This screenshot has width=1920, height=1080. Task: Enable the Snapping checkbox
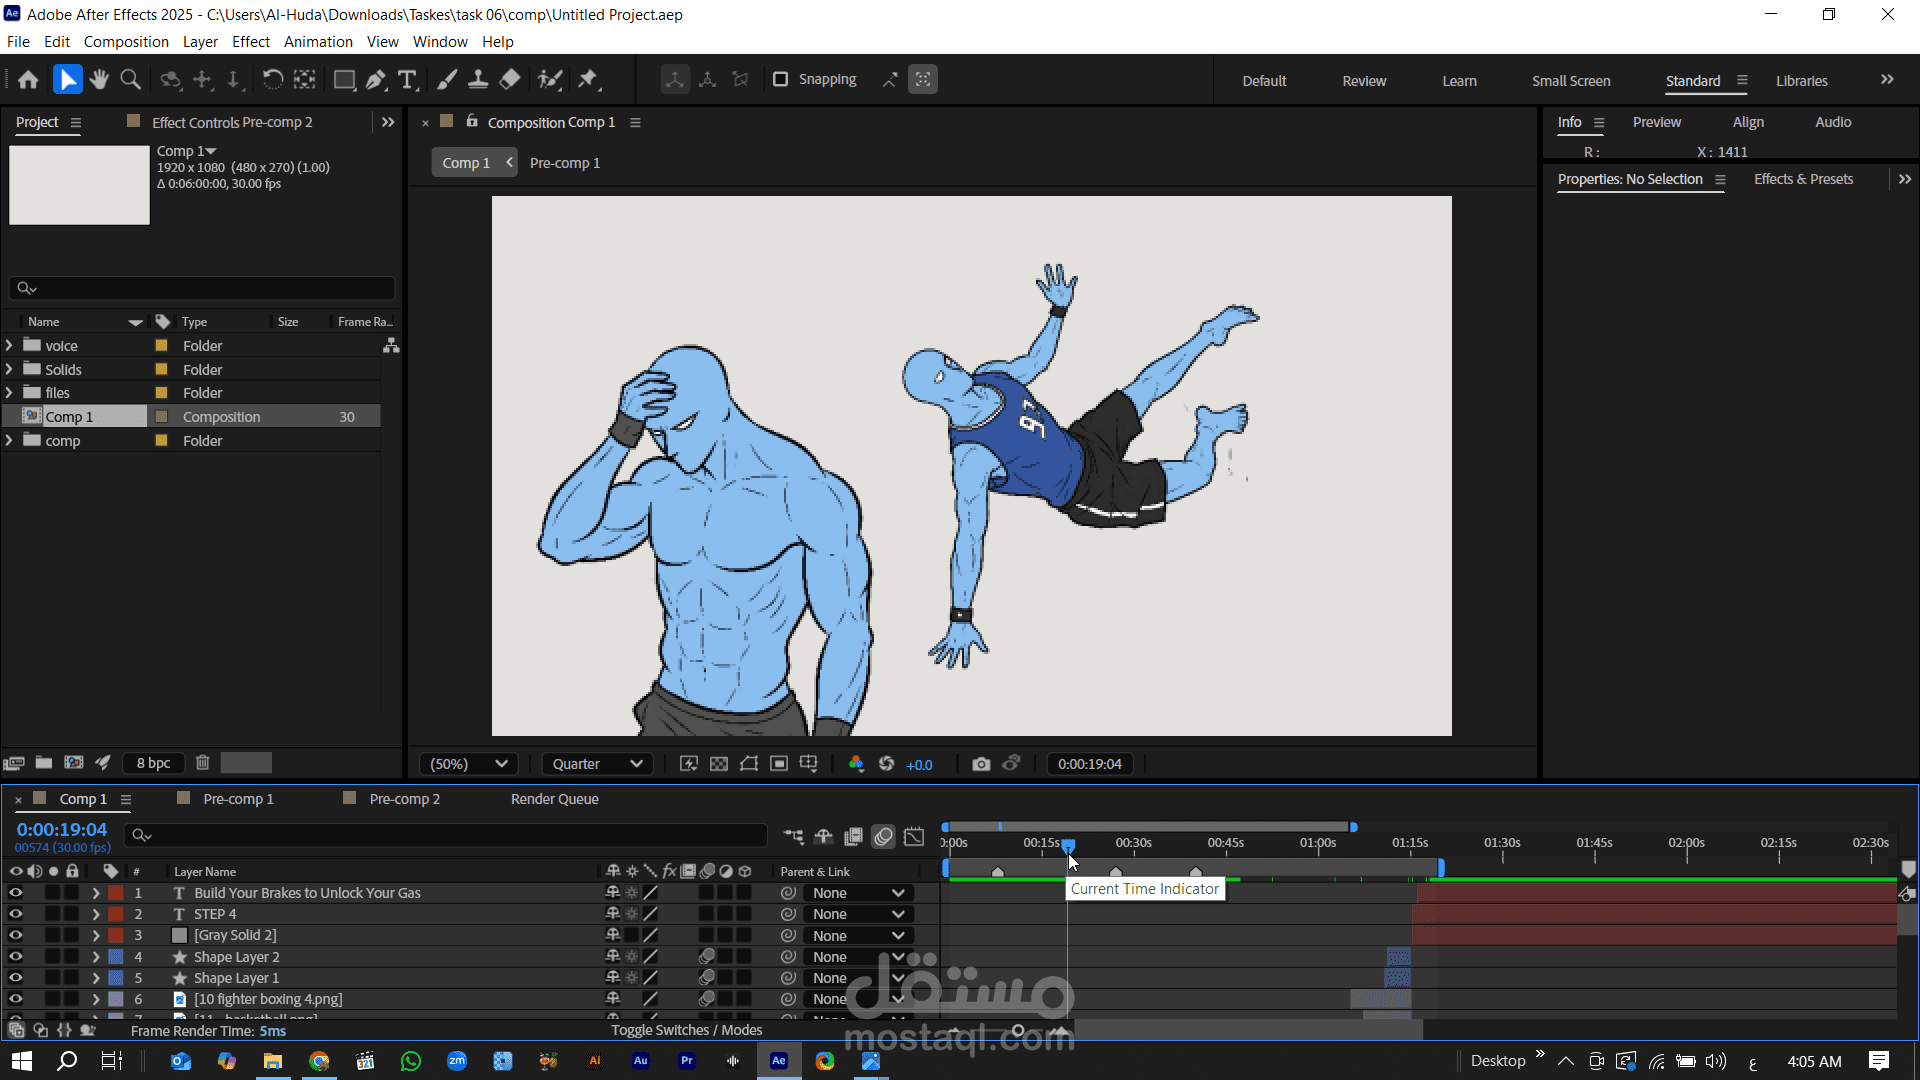[x=781, y=80]
